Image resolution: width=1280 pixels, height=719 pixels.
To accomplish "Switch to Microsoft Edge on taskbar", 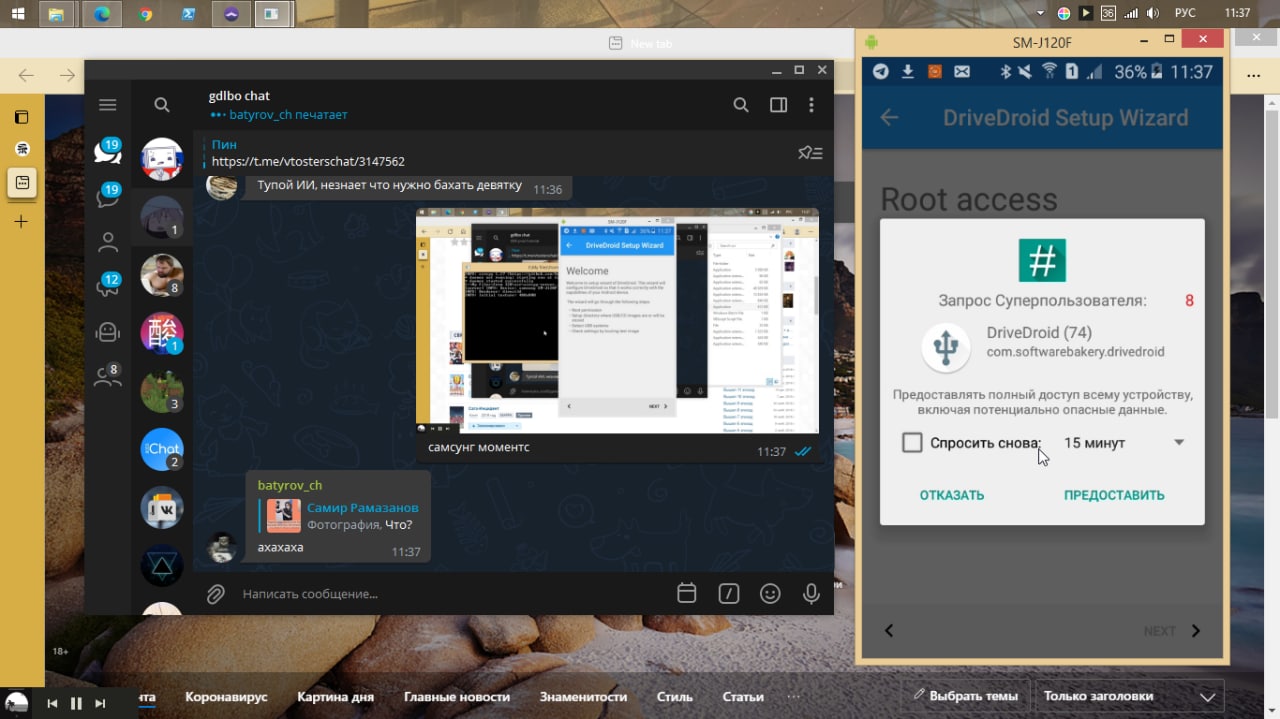I will [x=102, y=13].
